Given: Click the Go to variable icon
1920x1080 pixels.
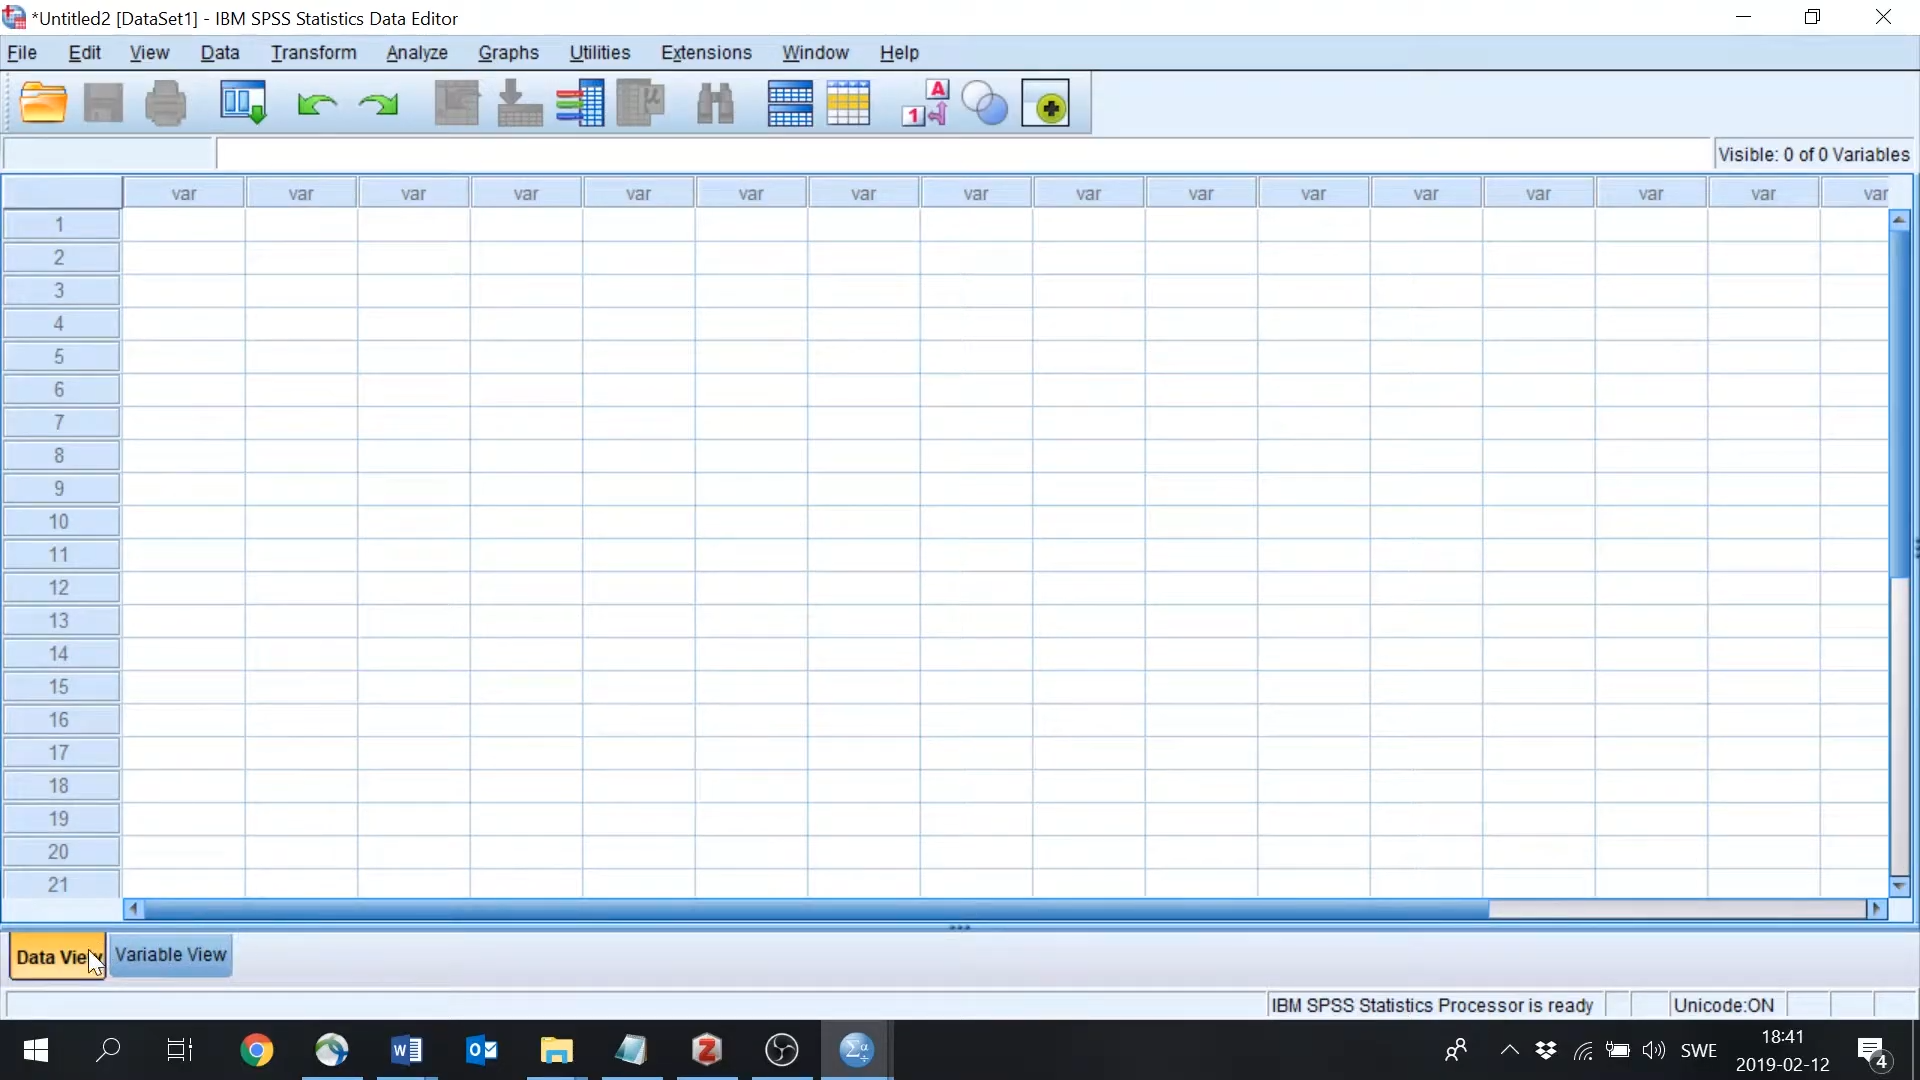Looking at the screenshot, I should pyautogui.click(x=519, y=103).
